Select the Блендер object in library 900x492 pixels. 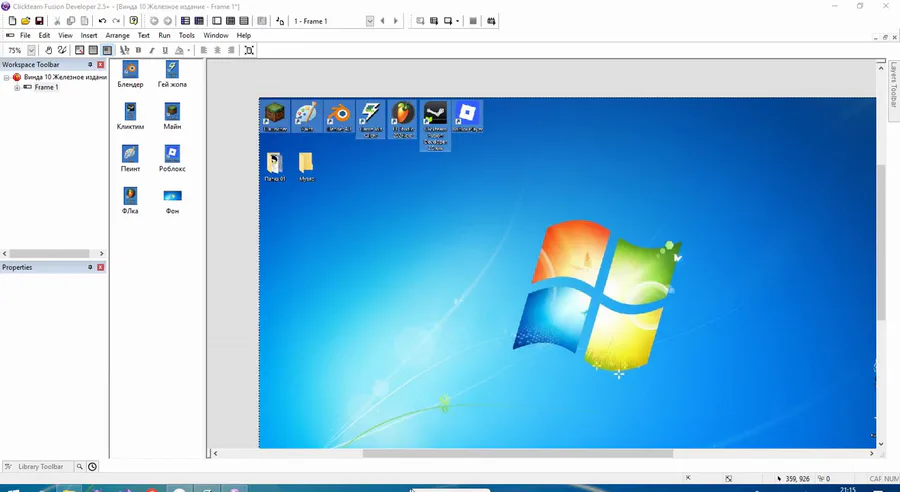point(130,75)
